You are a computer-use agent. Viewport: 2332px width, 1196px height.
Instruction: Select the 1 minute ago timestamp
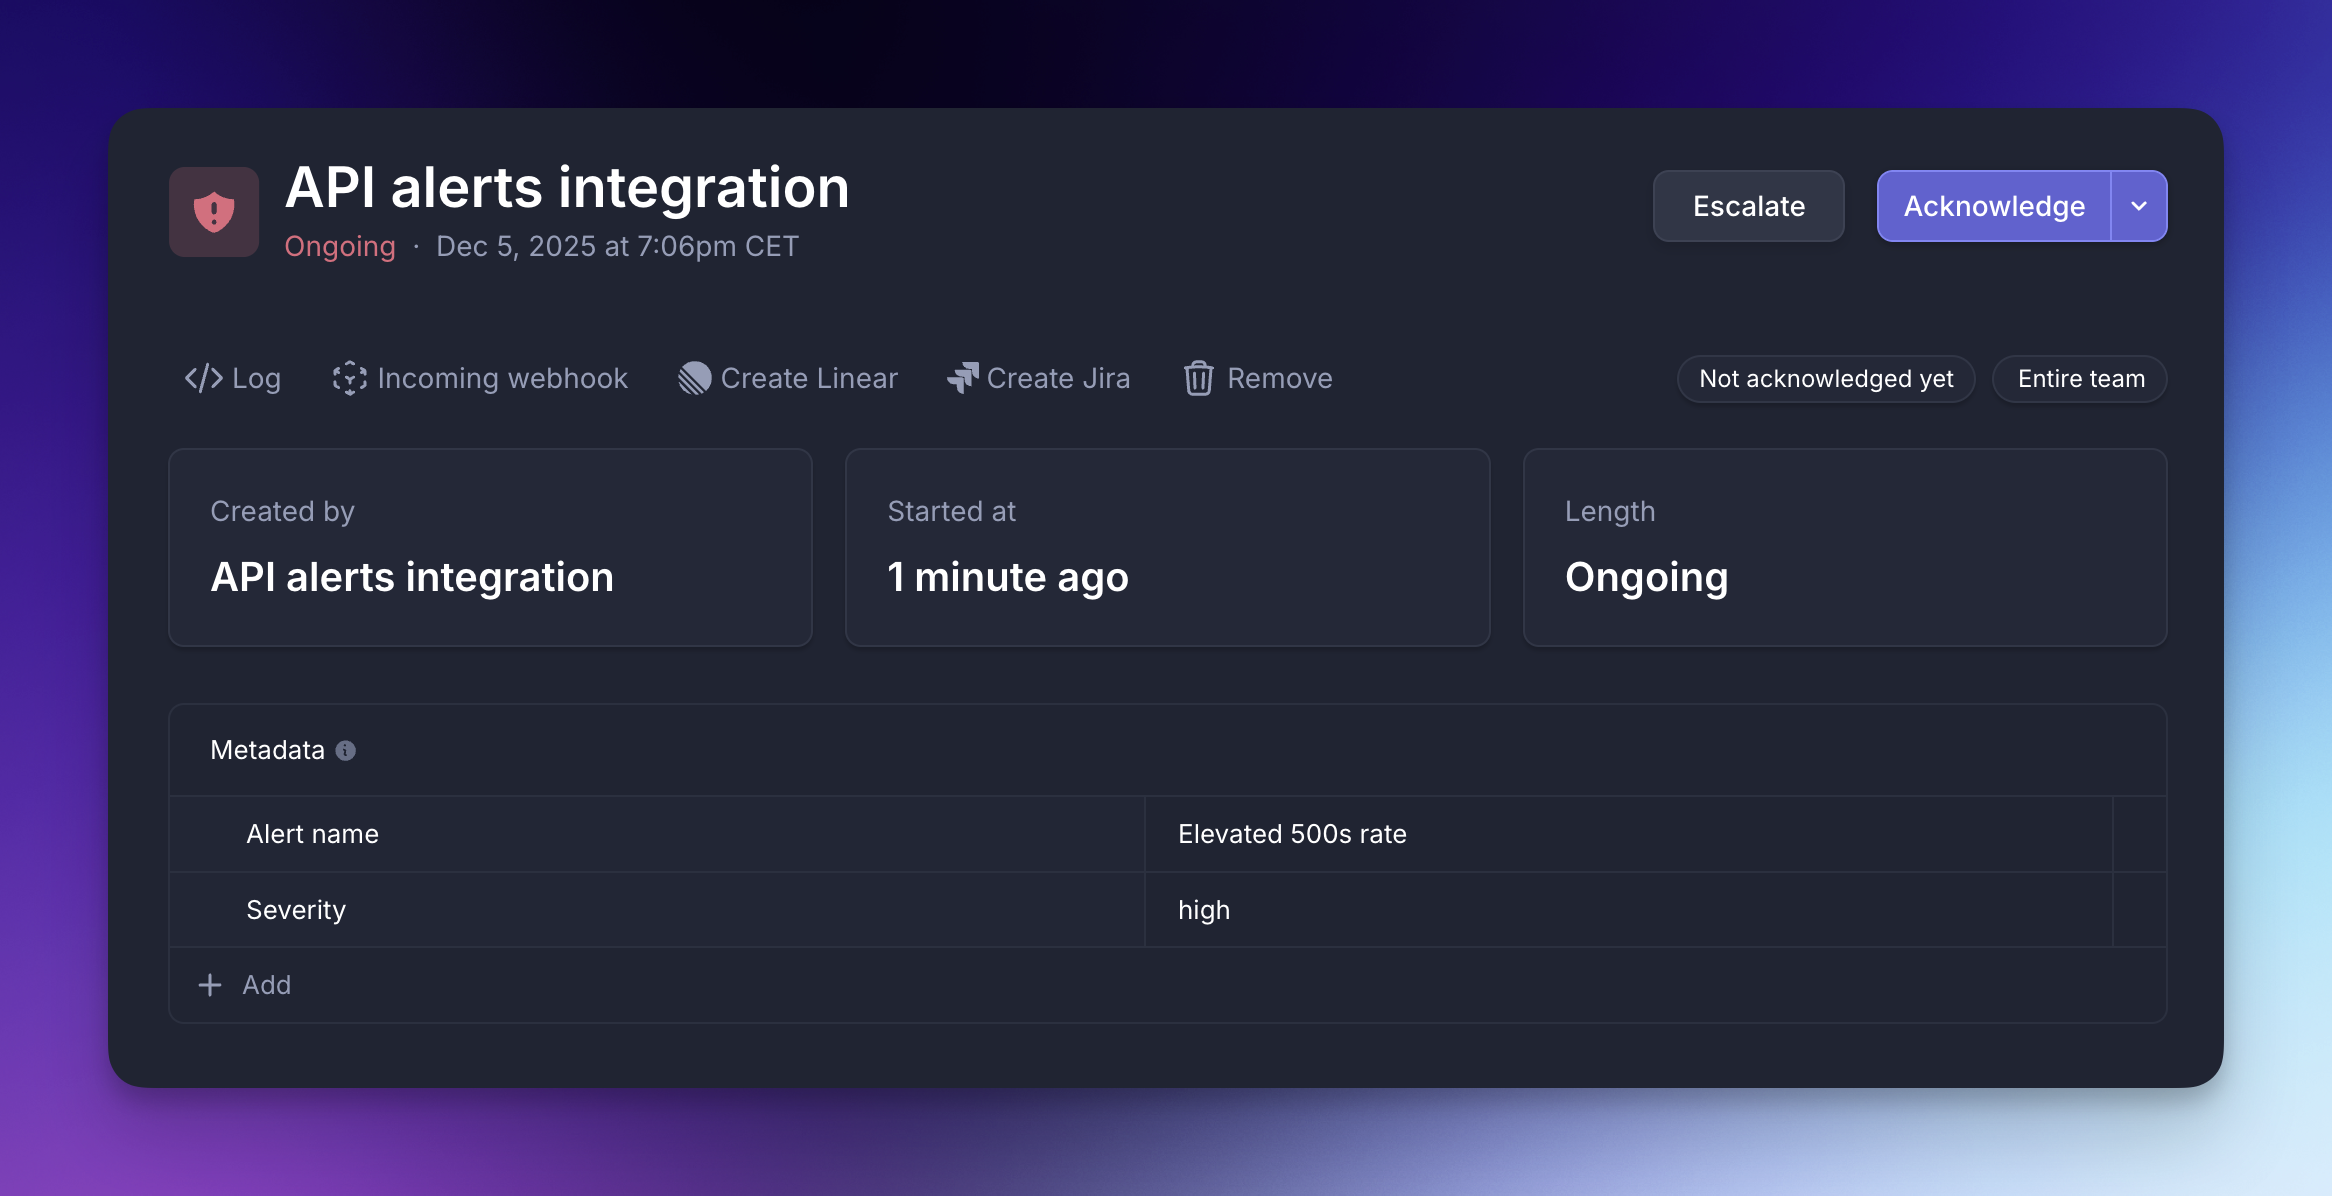coord(1007,577)
